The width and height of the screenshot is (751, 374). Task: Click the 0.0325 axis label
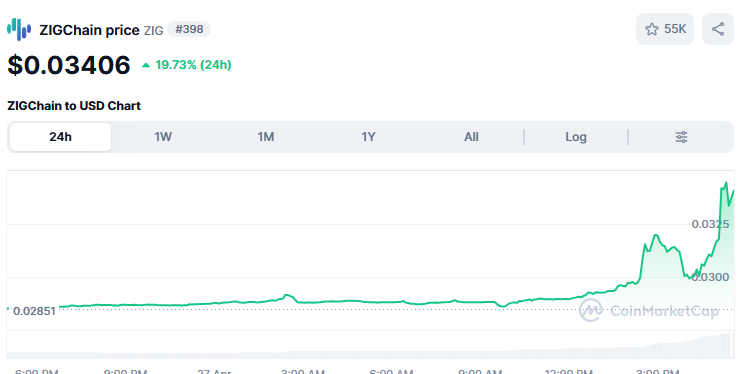[x=710, y=224]
